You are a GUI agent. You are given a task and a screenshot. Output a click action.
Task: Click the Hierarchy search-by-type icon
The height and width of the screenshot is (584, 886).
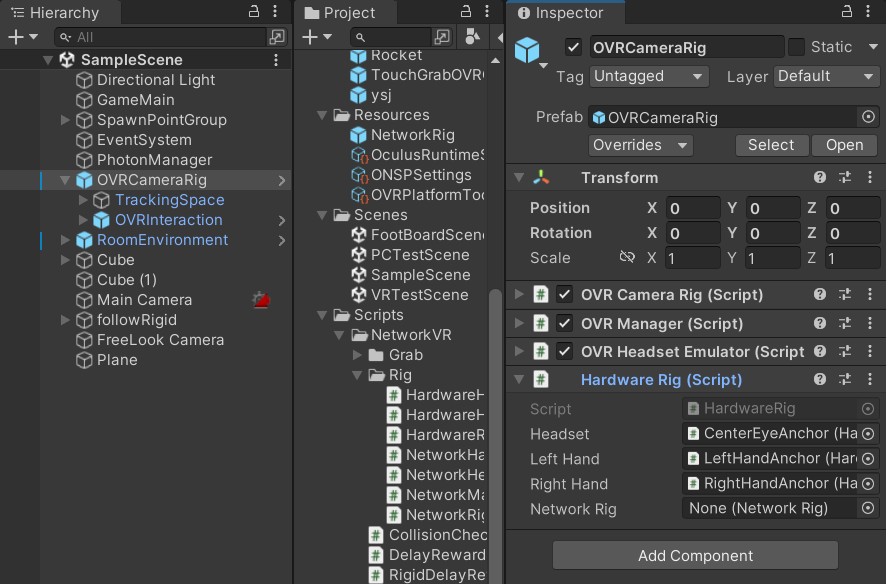click(277, 37)
